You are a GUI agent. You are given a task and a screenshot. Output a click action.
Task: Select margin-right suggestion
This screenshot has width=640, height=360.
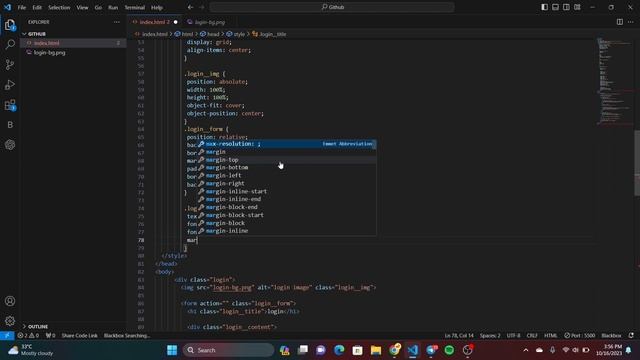287,184
